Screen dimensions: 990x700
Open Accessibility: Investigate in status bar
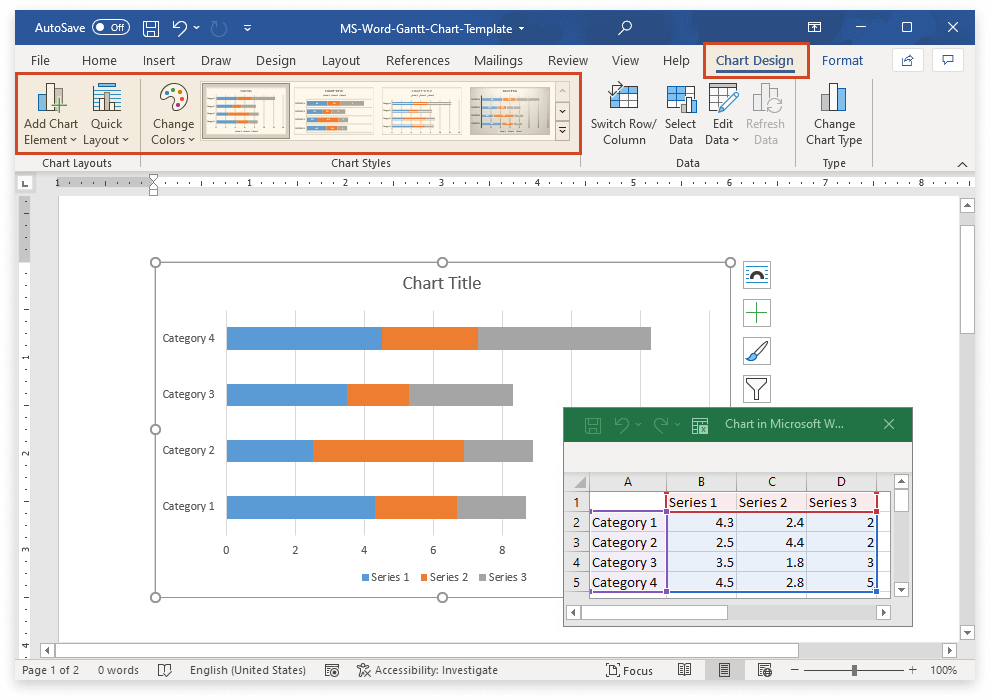[x=428, y=670]
